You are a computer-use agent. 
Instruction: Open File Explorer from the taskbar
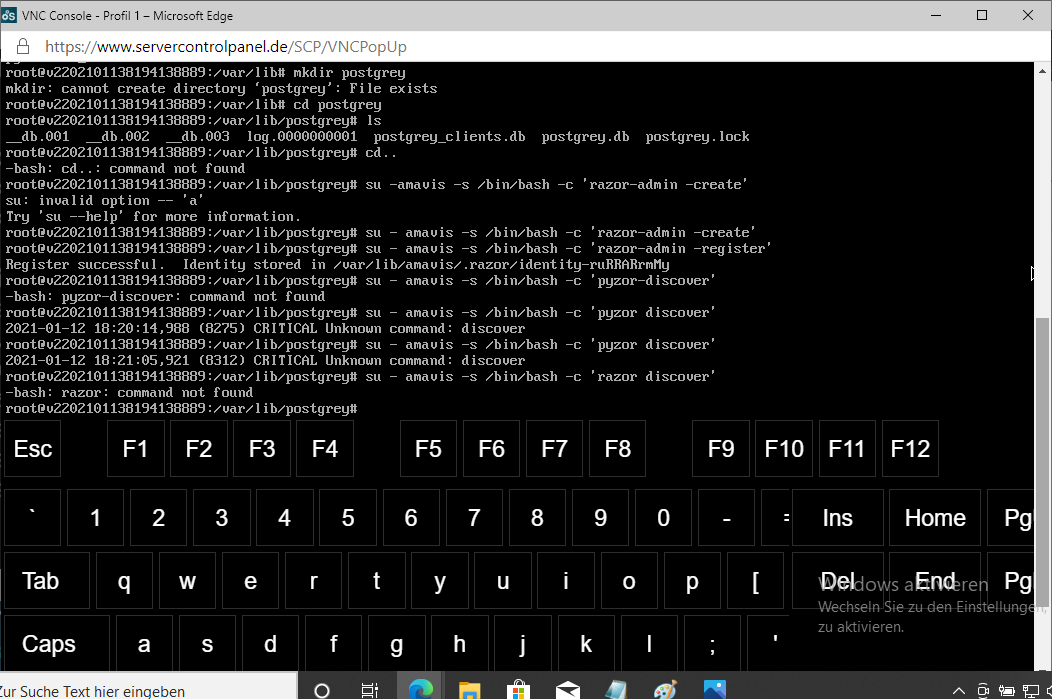click(469, 689)
